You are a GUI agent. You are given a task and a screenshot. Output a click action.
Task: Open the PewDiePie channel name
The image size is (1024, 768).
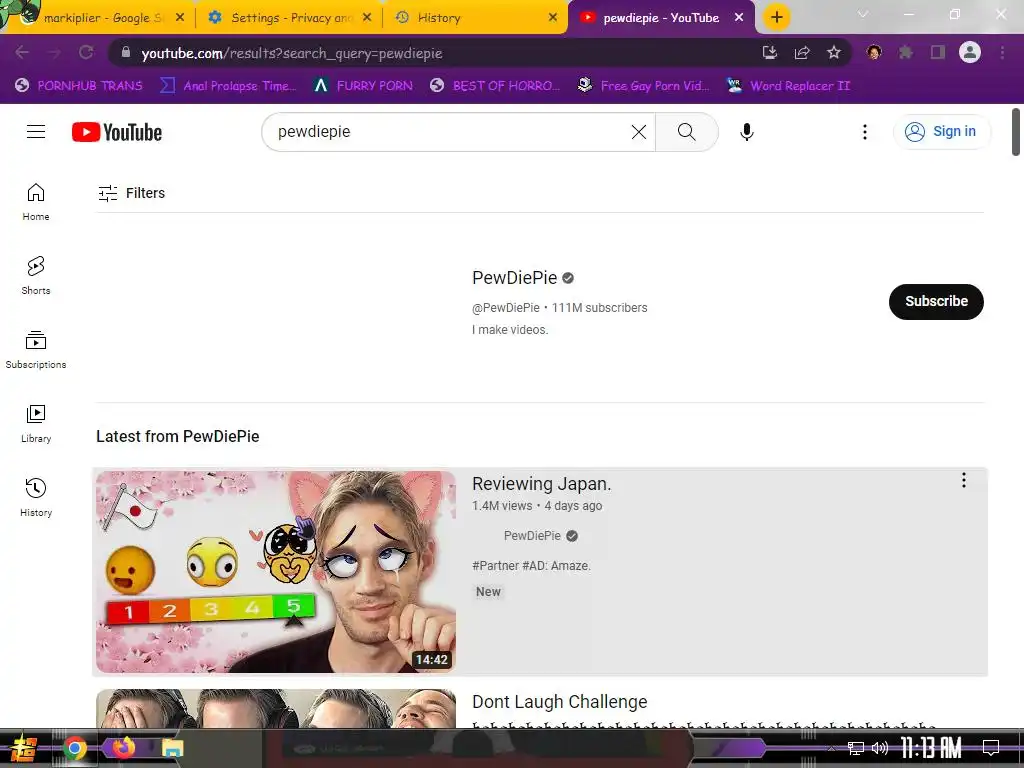click(x=515, y=278)
